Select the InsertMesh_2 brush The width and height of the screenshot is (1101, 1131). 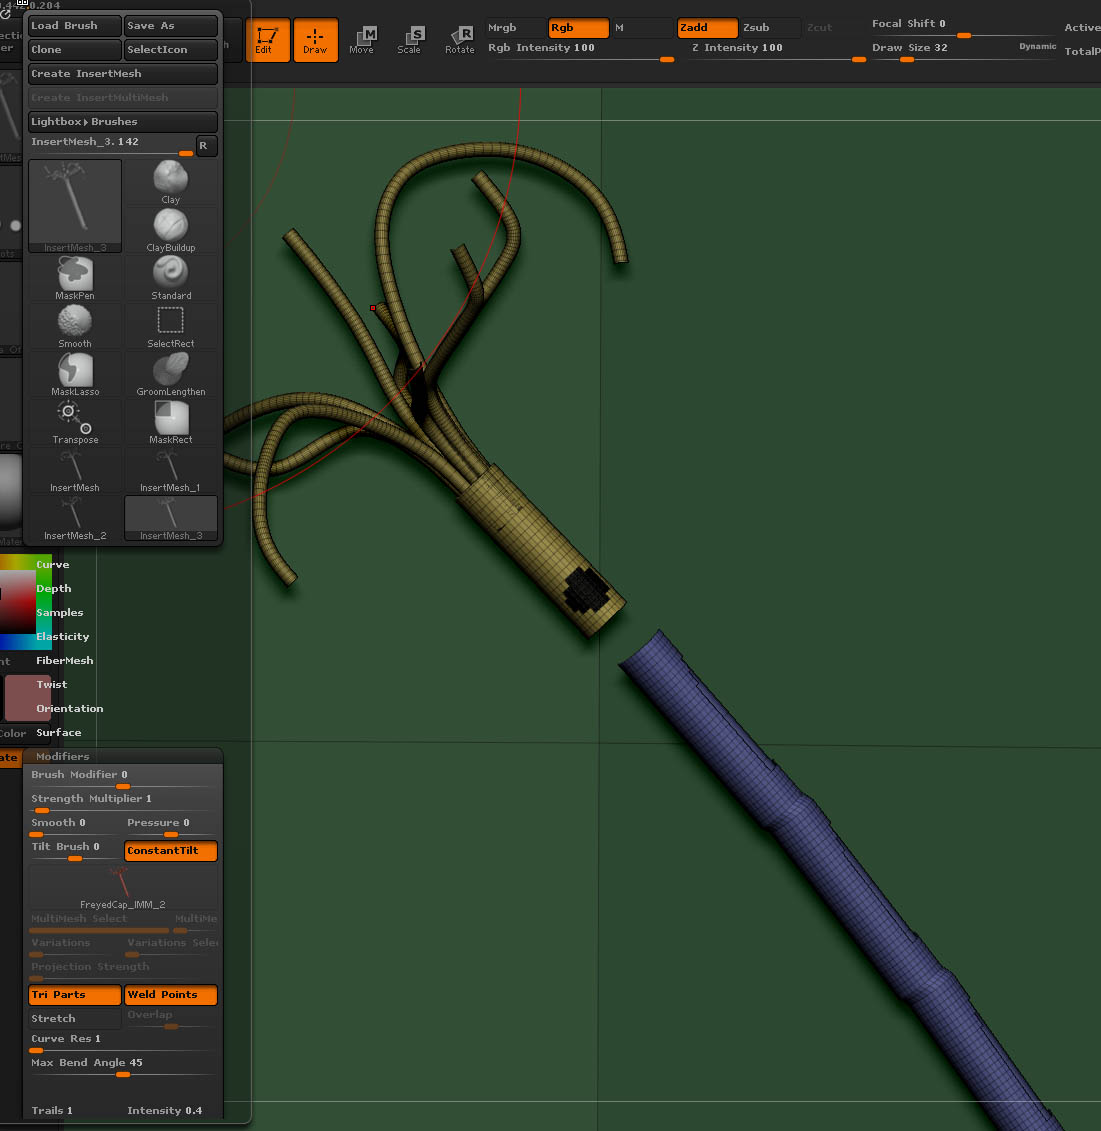tap(75, 519)
